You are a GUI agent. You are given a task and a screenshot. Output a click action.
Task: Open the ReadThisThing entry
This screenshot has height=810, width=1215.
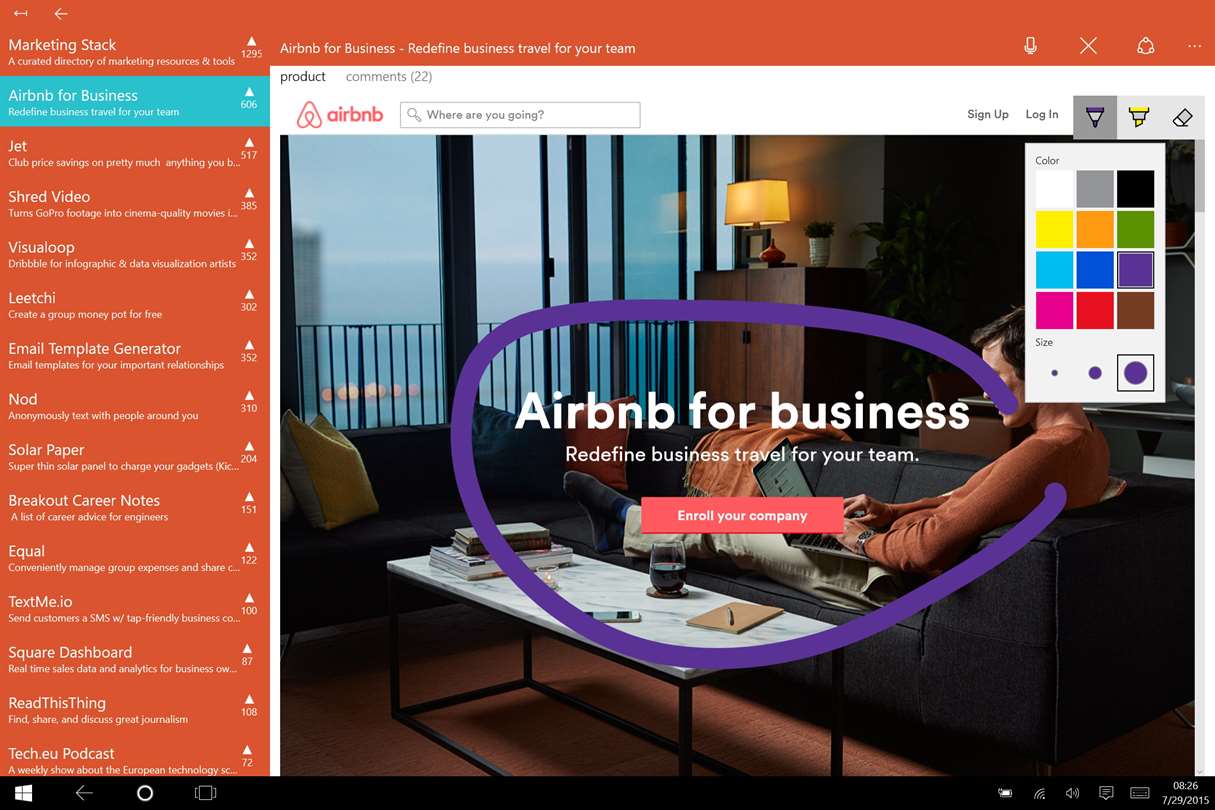135,710
